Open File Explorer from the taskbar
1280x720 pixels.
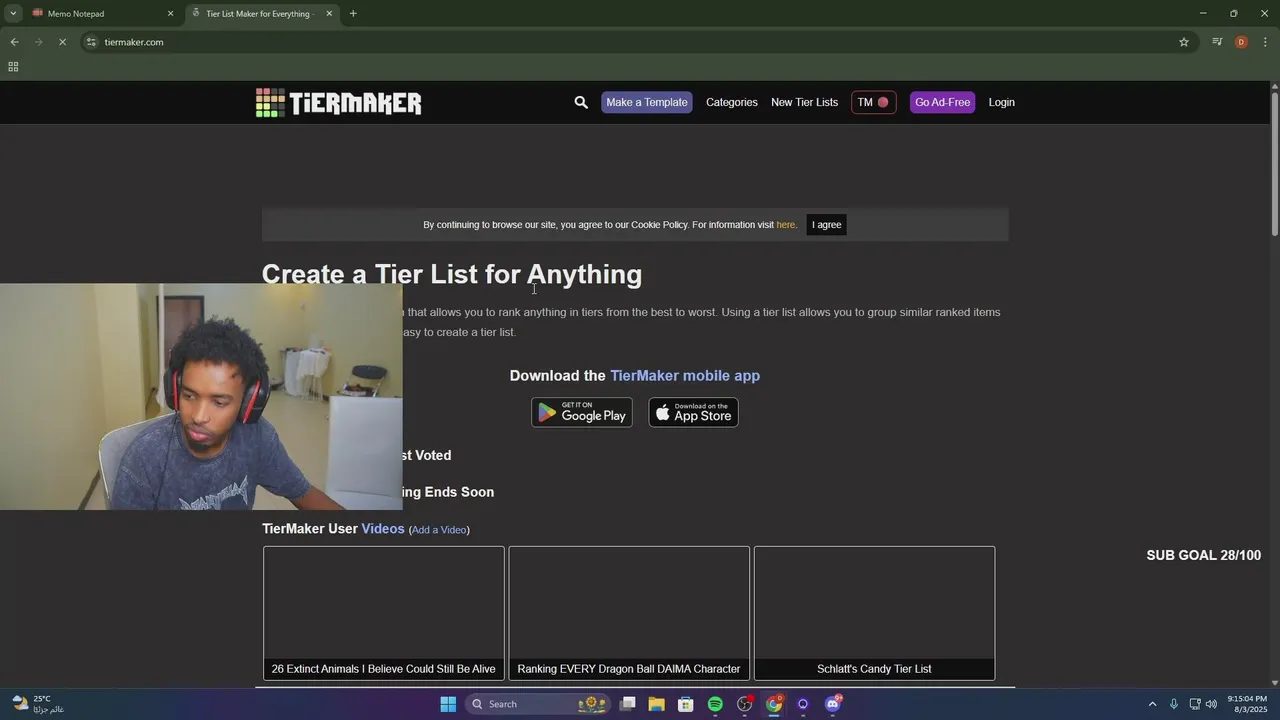[657, 704]
